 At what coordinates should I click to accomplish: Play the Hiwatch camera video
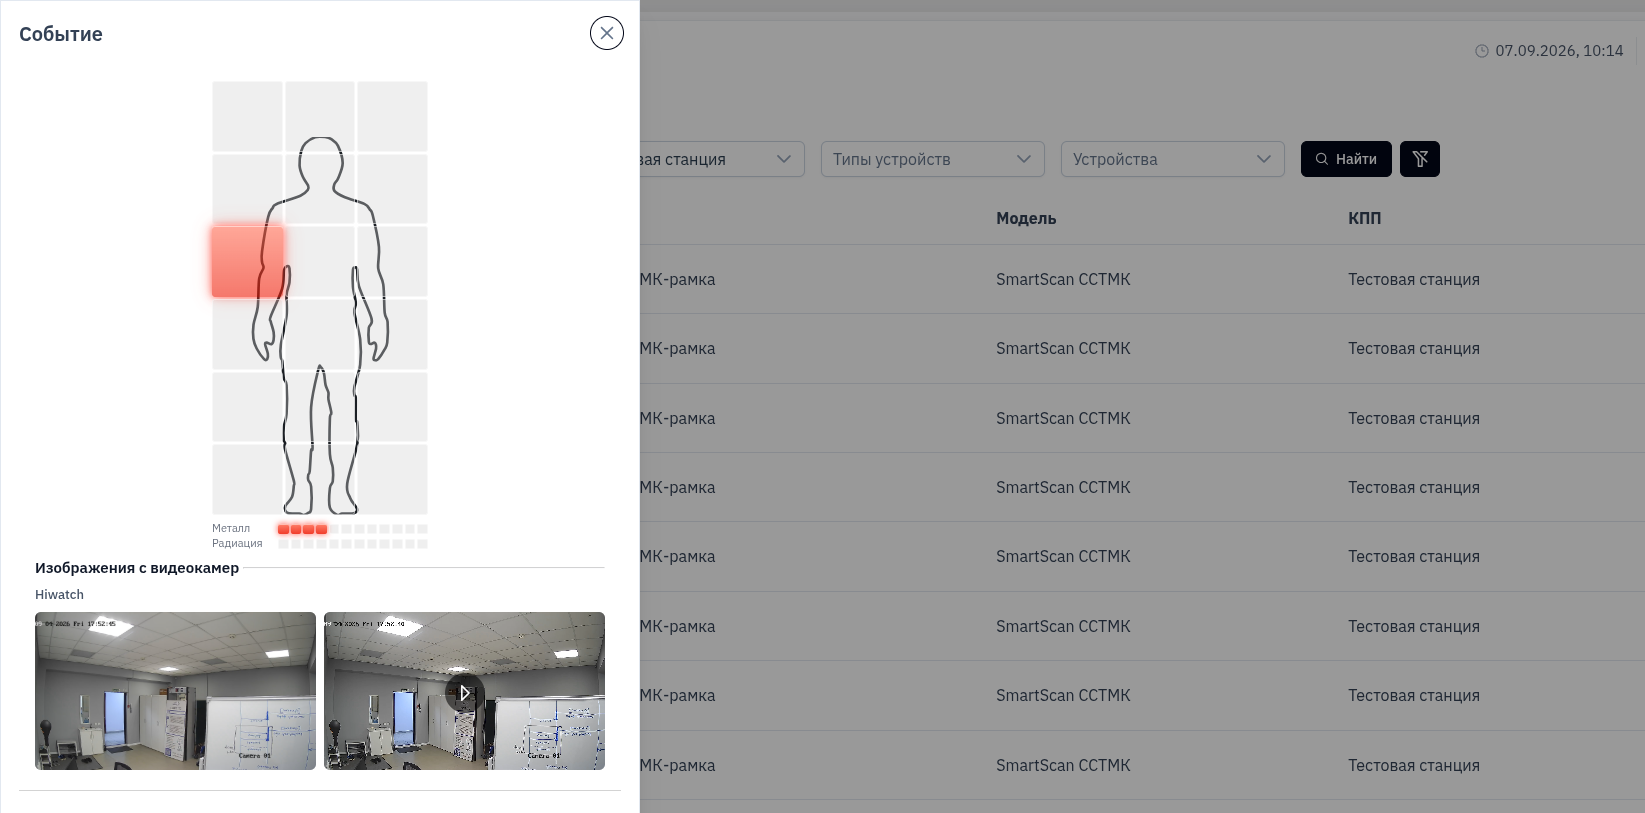[x=464, y=692]
